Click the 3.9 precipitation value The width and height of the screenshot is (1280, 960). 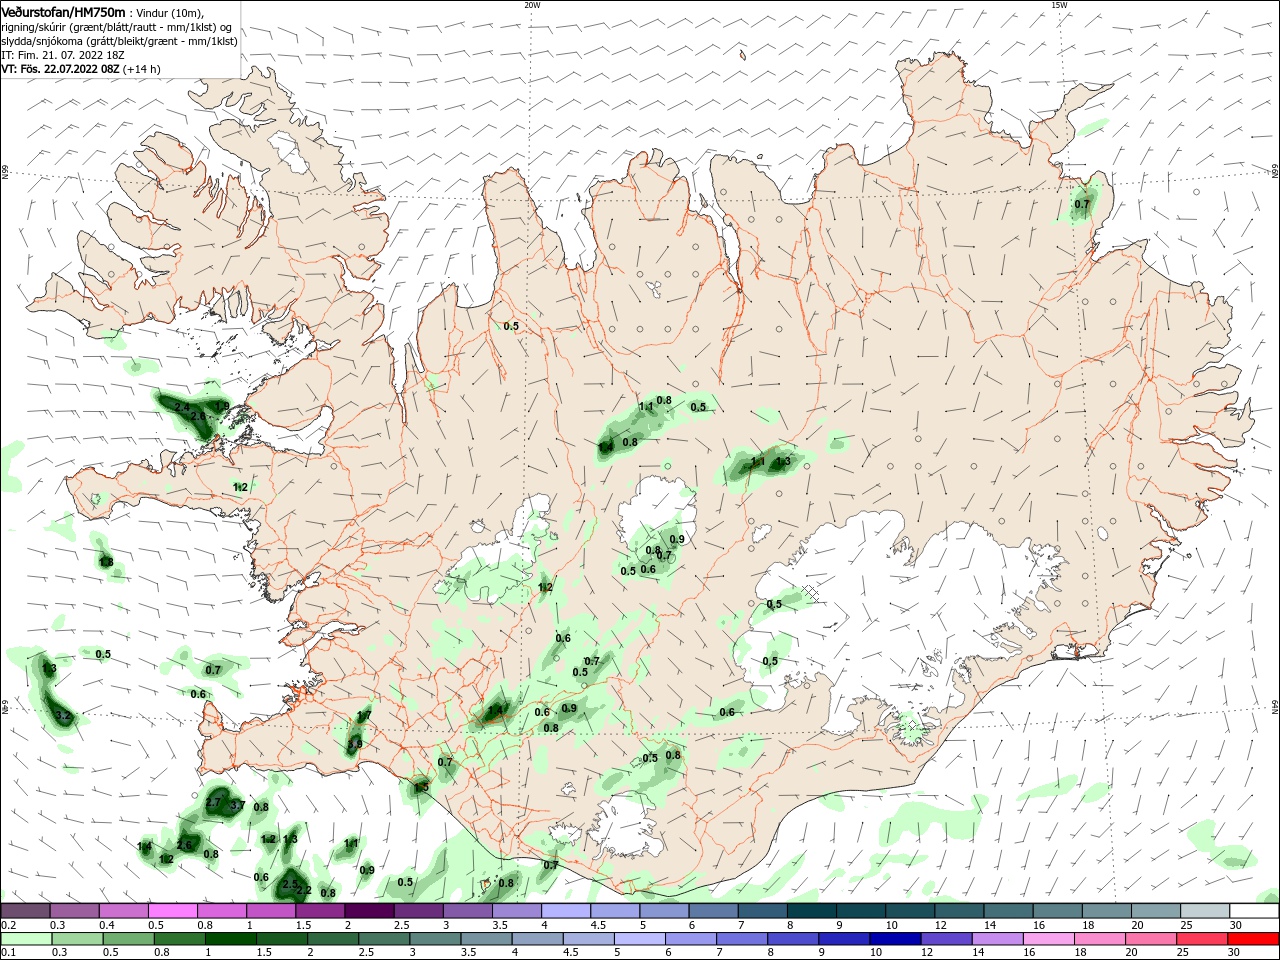coord(354,744)
